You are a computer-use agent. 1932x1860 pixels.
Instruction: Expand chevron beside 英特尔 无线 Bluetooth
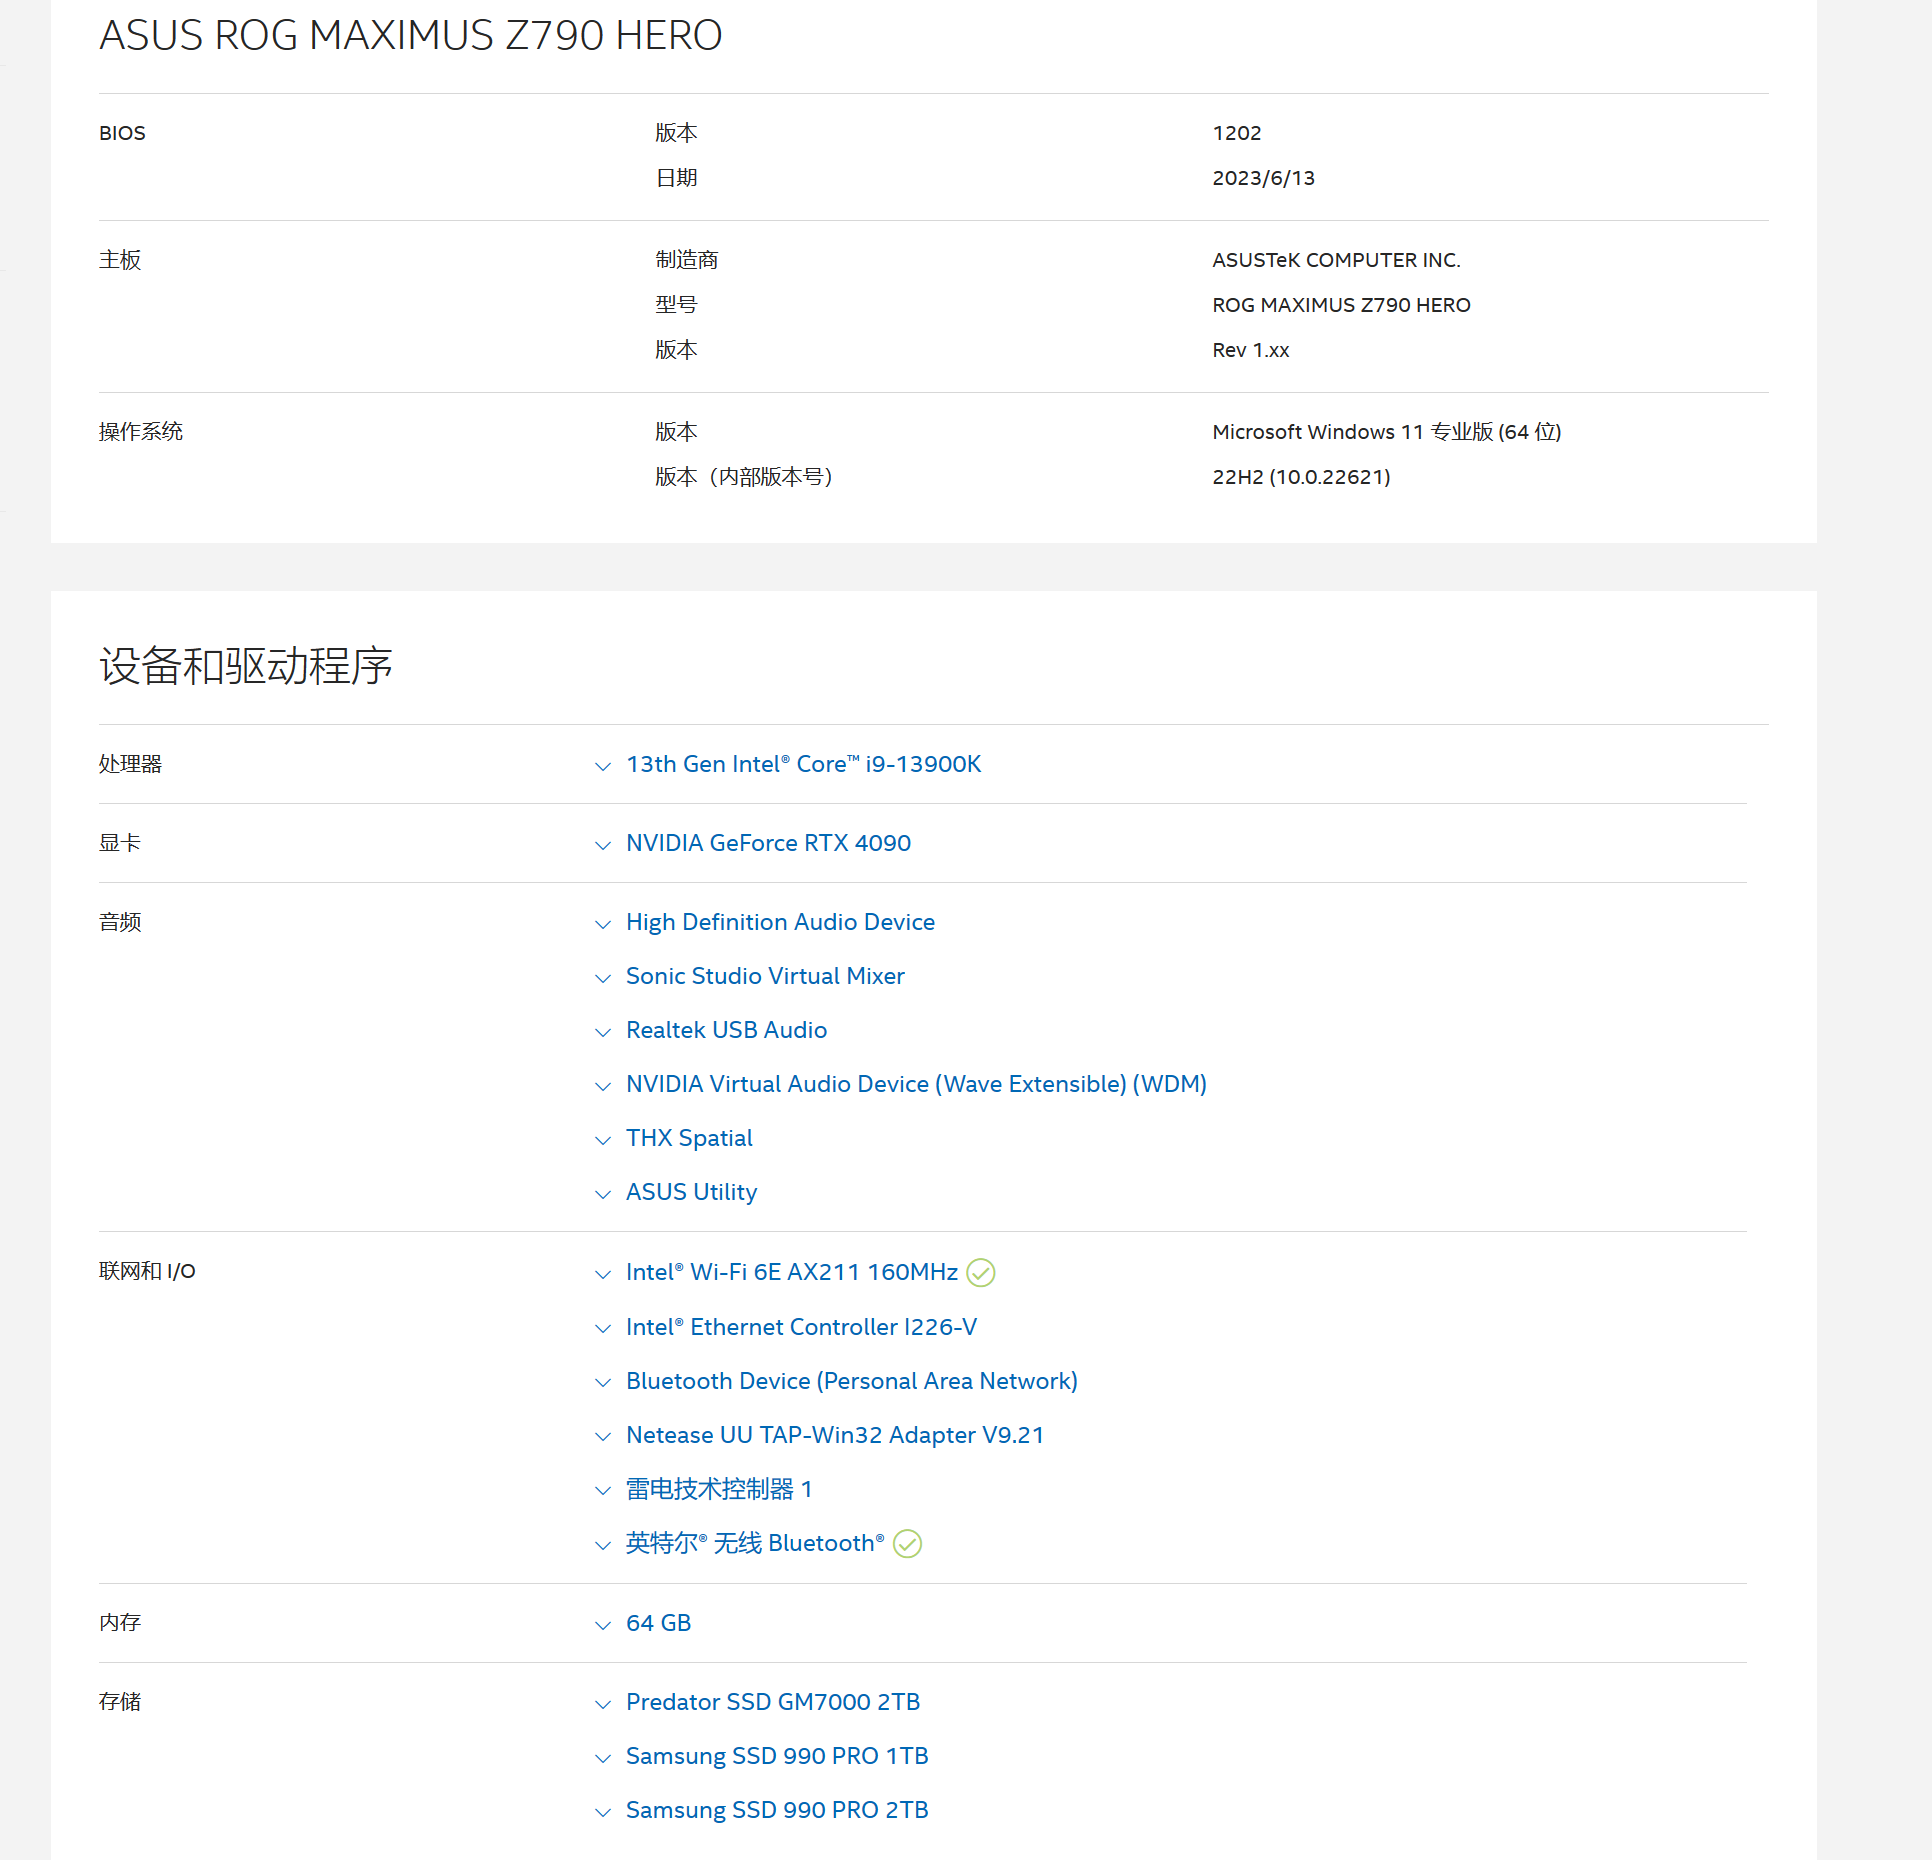602,1546
